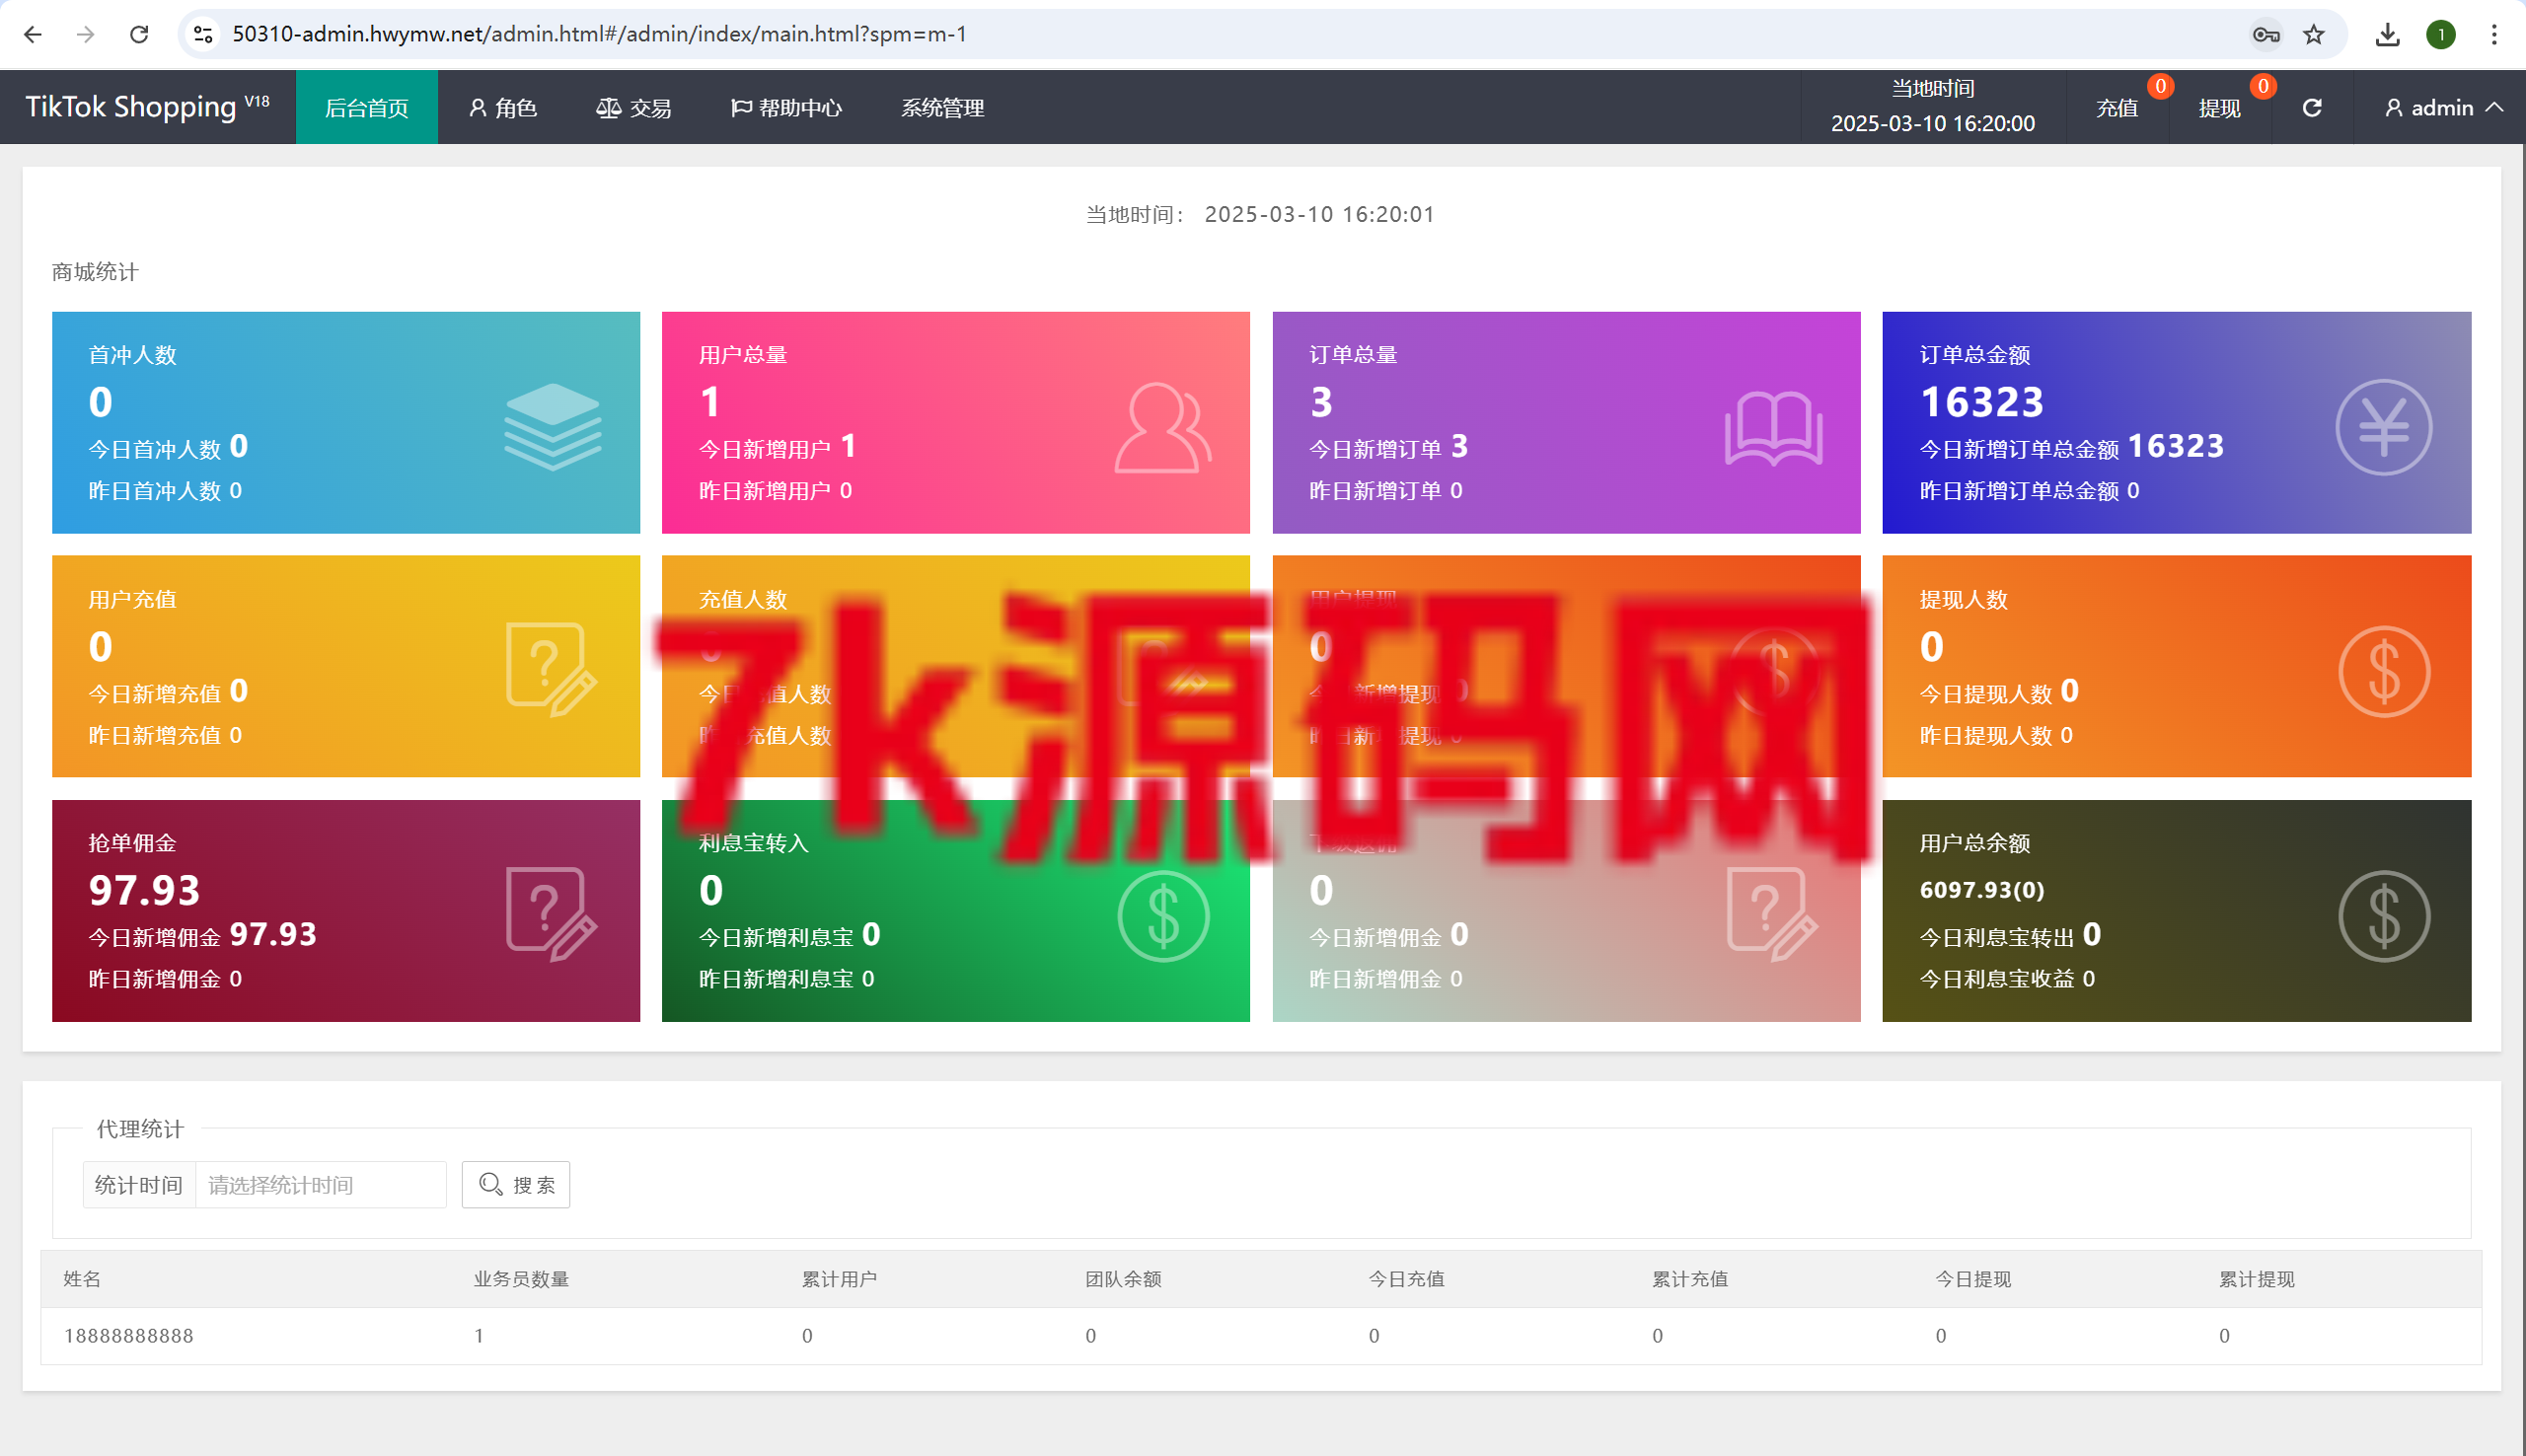Screen dimensions: 2526x1456
Task: Open the browser three-dot menu
Action: click(2494, 35)
